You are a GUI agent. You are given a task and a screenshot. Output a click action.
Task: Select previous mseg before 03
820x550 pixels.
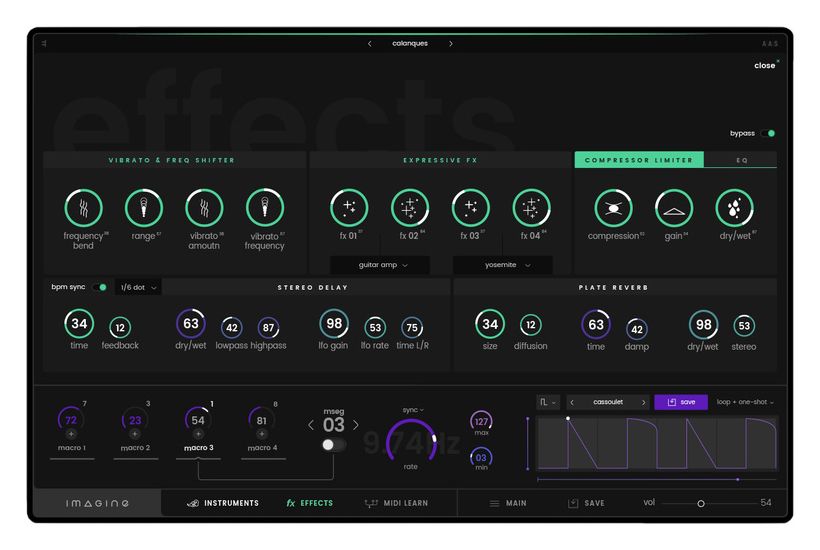311,425
